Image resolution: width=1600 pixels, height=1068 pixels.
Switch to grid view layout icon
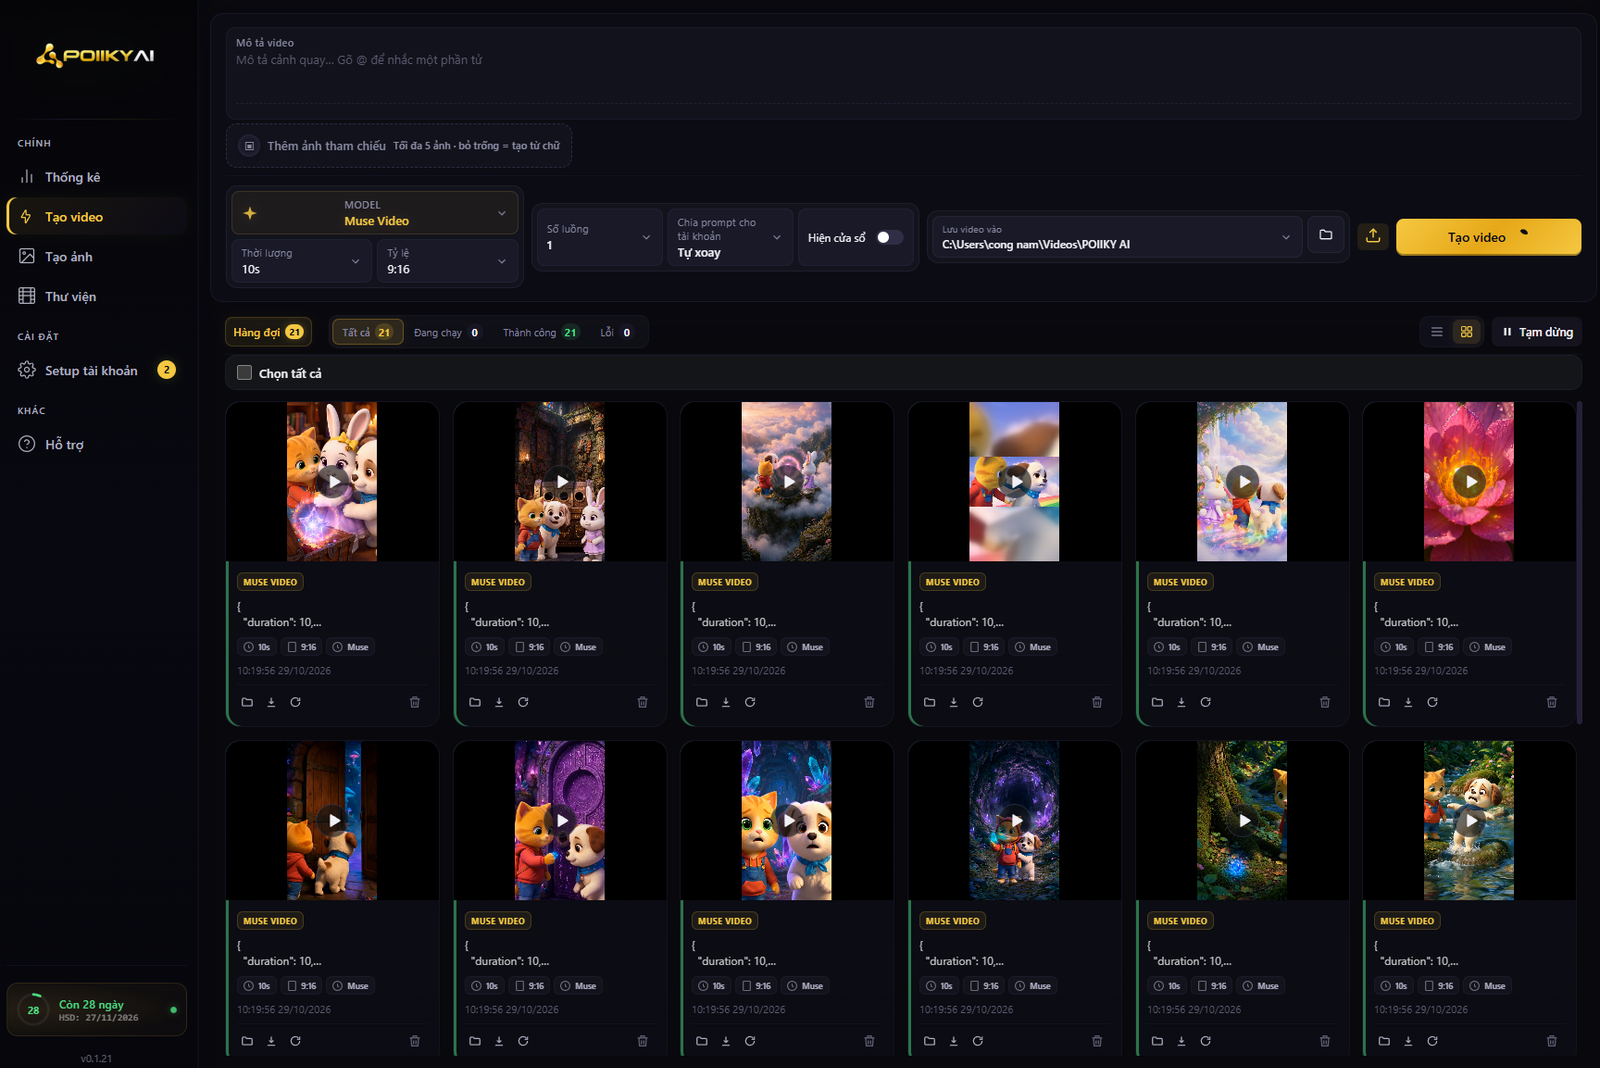[x=1466, y=332]
